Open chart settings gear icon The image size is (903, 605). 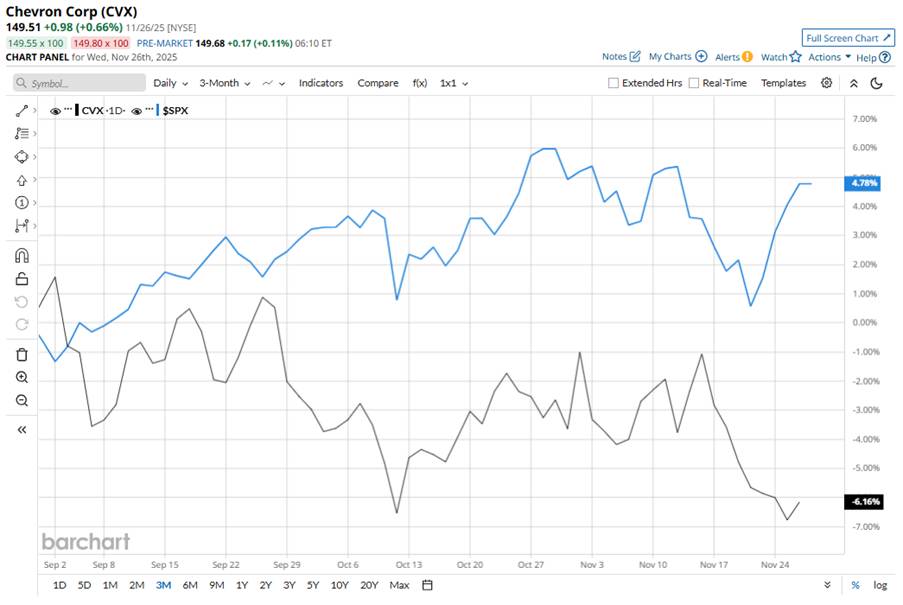(826, 83)
